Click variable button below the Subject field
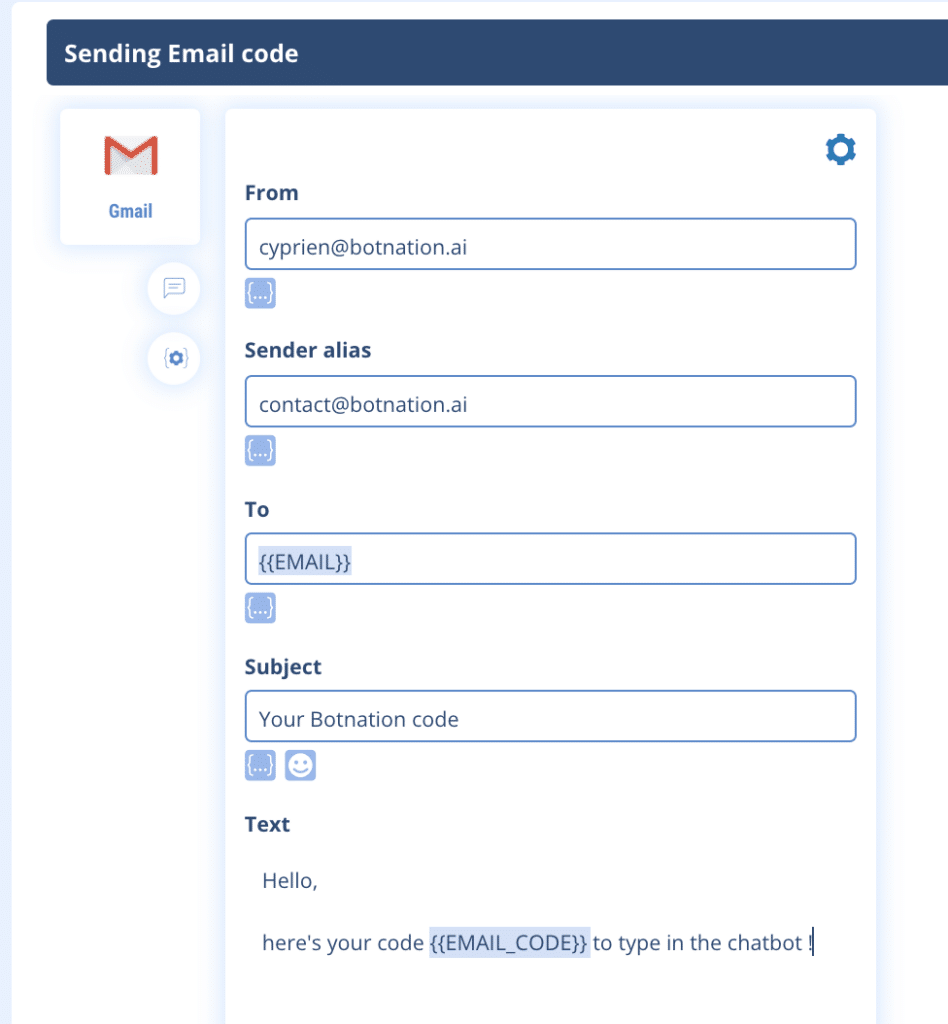This screenshot has width=948, height=1024. [260, 766]
